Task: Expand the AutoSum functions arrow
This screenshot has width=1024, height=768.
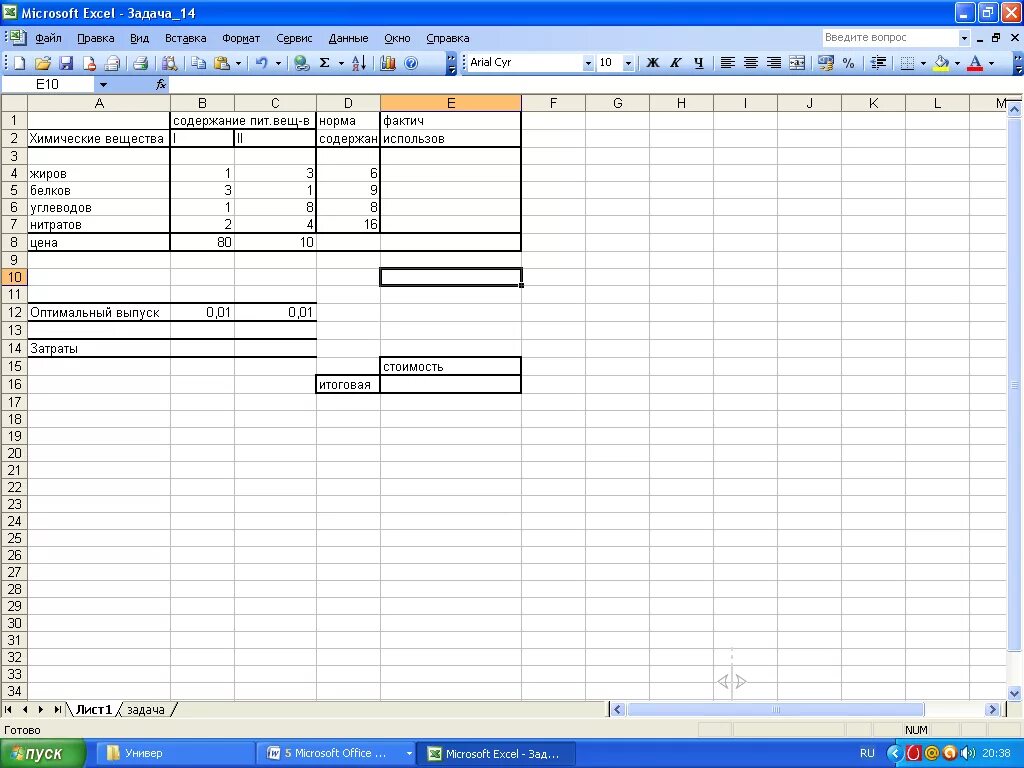Action: [x=341, y=63]
